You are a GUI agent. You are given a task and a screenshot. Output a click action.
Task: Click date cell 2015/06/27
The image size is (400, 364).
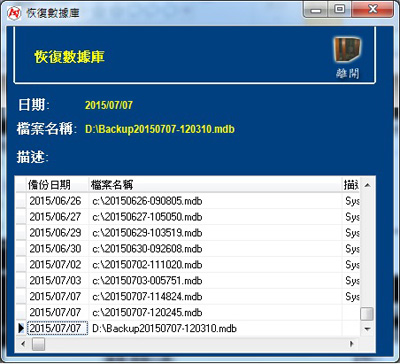[57, 217]
